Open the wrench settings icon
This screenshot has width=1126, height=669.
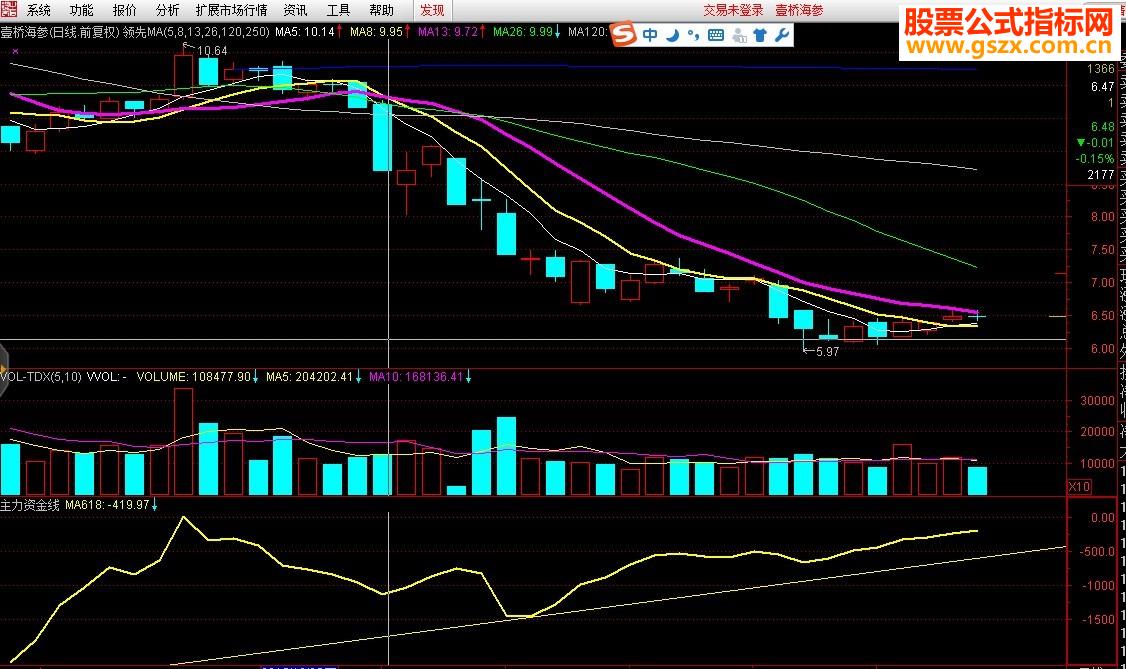(782, 34)
